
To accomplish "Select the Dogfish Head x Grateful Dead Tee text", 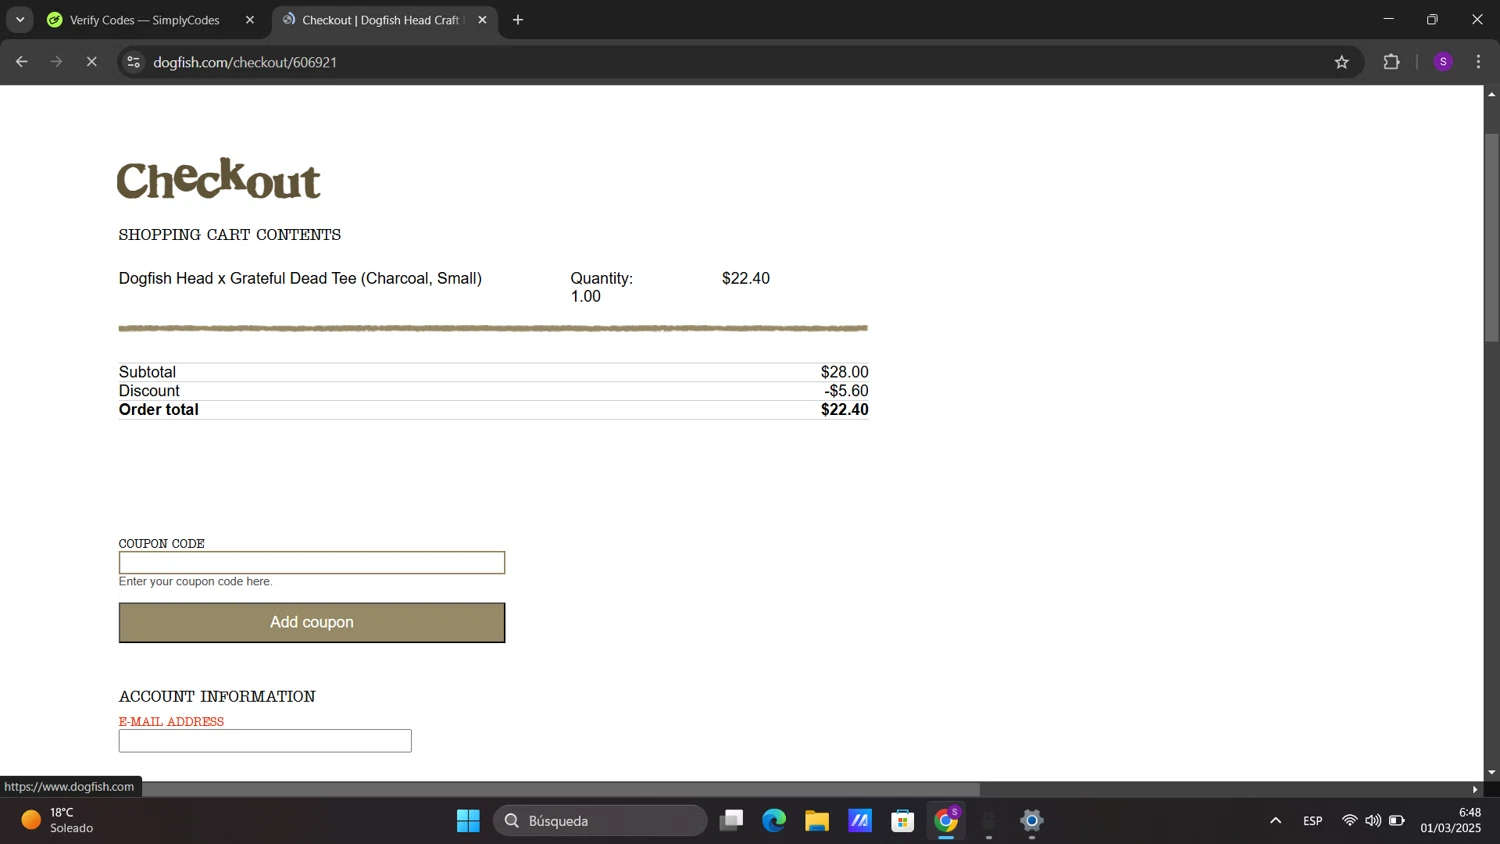I will [300, 278].
